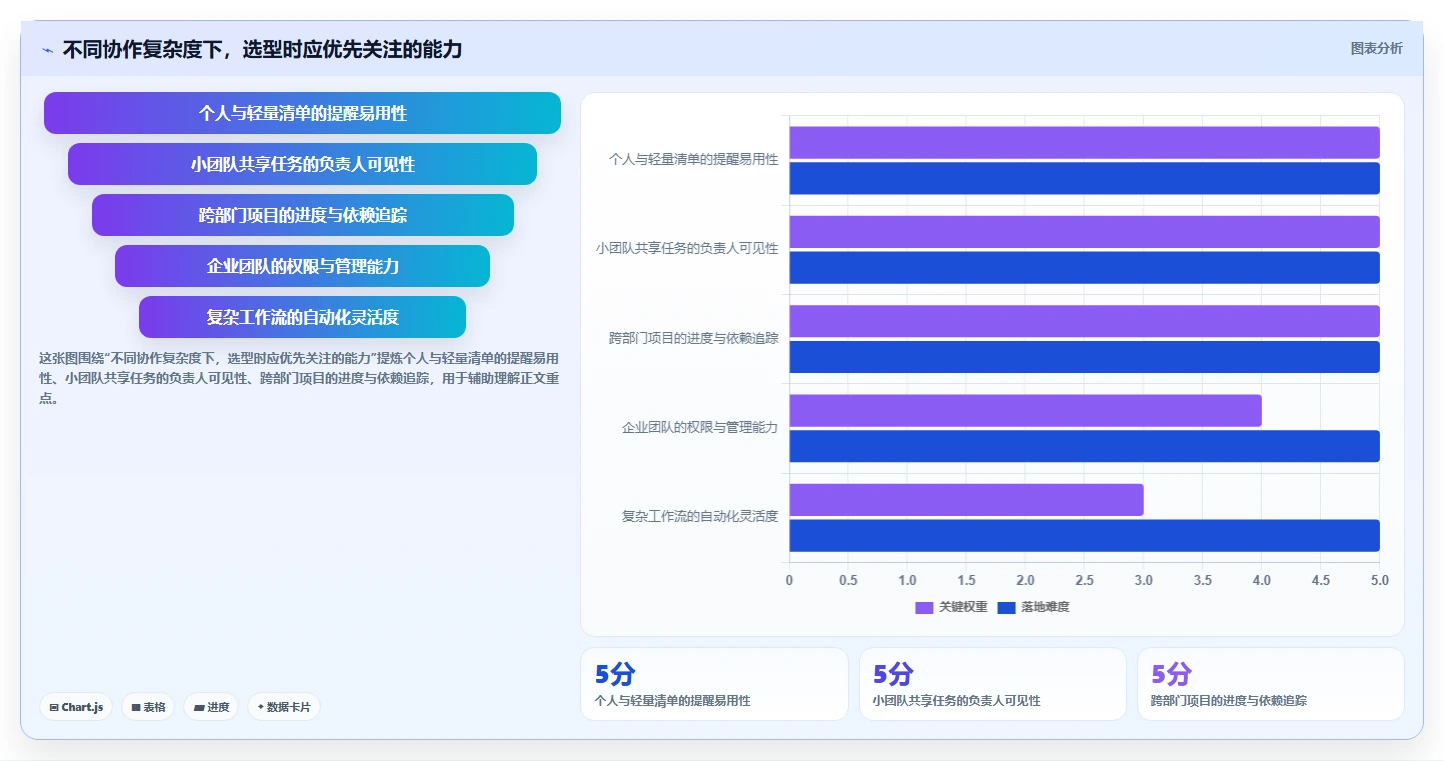Click the 5分 value above 小团队共享任务的负责人可见性 card
This screenshot has height=761, width=1444.
tap(893, 674)
